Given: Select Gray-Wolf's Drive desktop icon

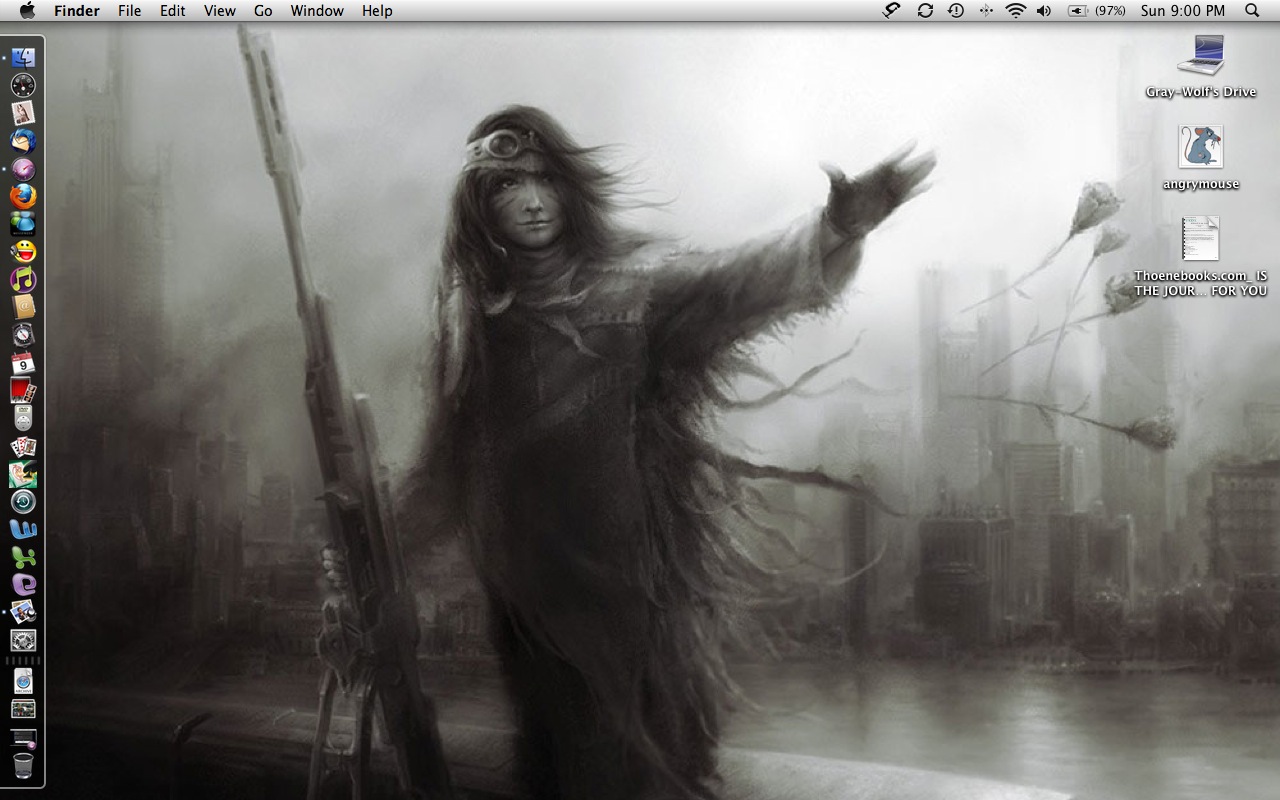Looking at the screenshot, I should click(1201, 66).
